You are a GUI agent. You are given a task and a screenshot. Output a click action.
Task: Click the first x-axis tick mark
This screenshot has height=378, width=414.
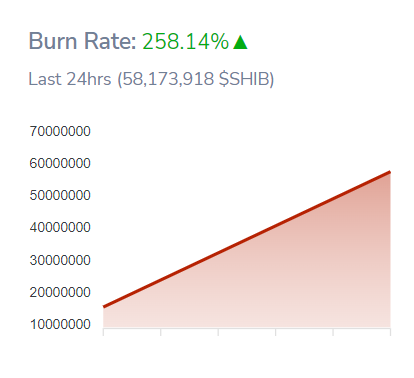point(103,332)
